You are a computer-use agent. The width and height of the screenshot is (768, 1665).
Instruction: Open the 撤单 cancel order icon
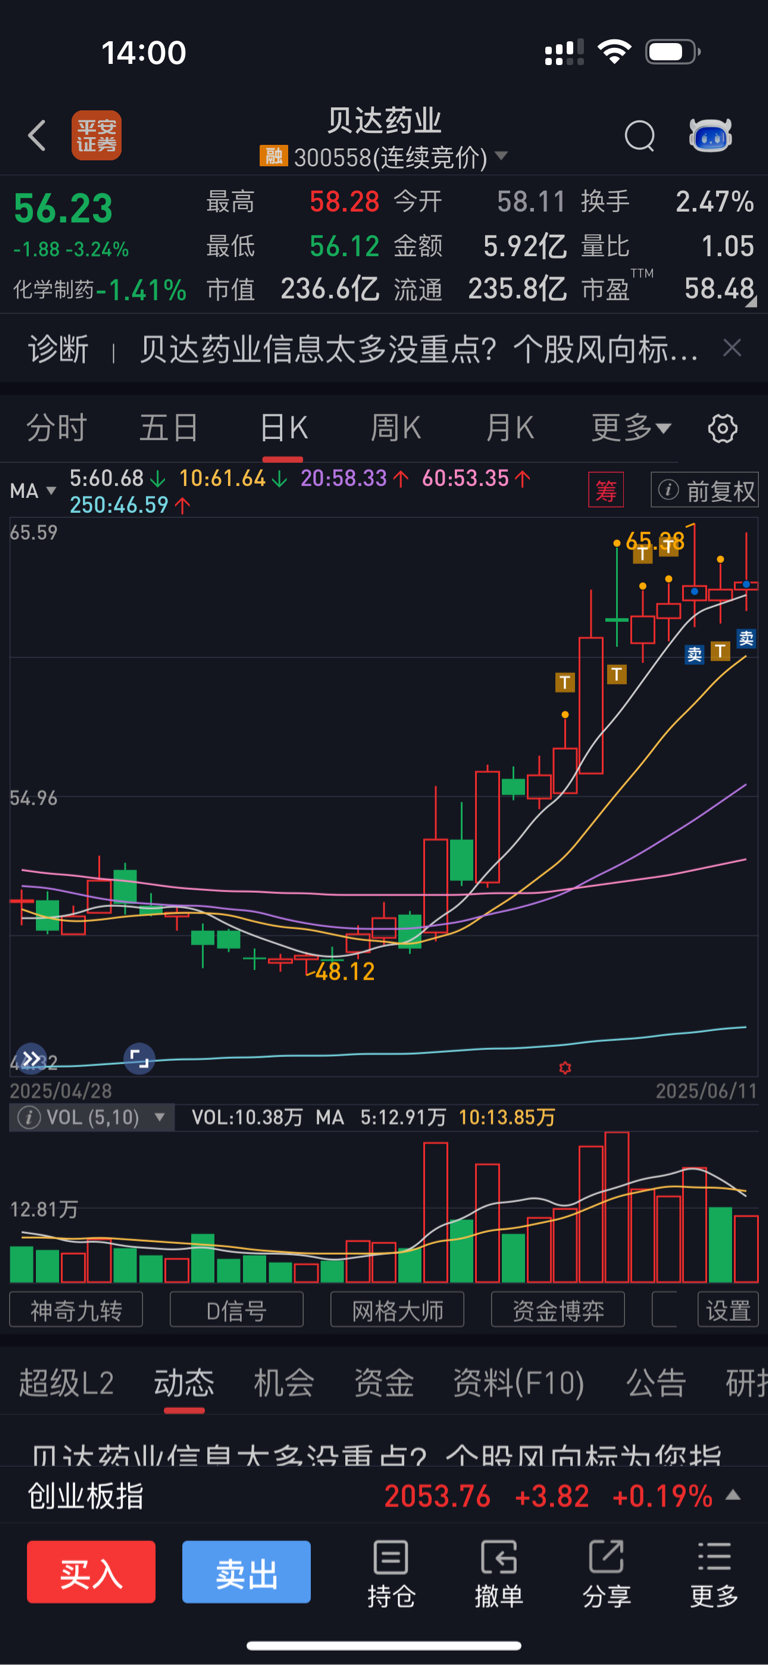pos(498,1572)
